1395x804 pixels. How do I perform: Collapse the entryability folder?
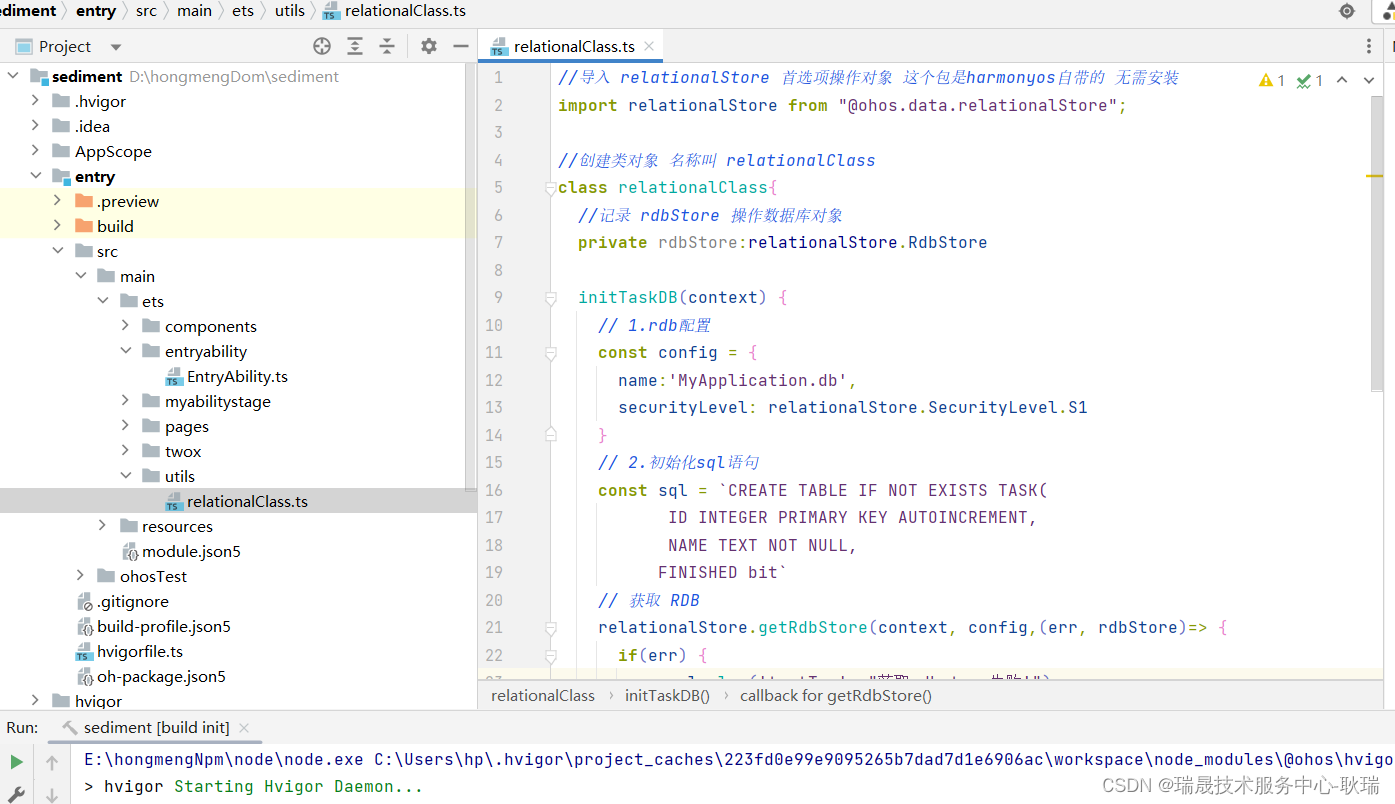[x=125, y=351]
